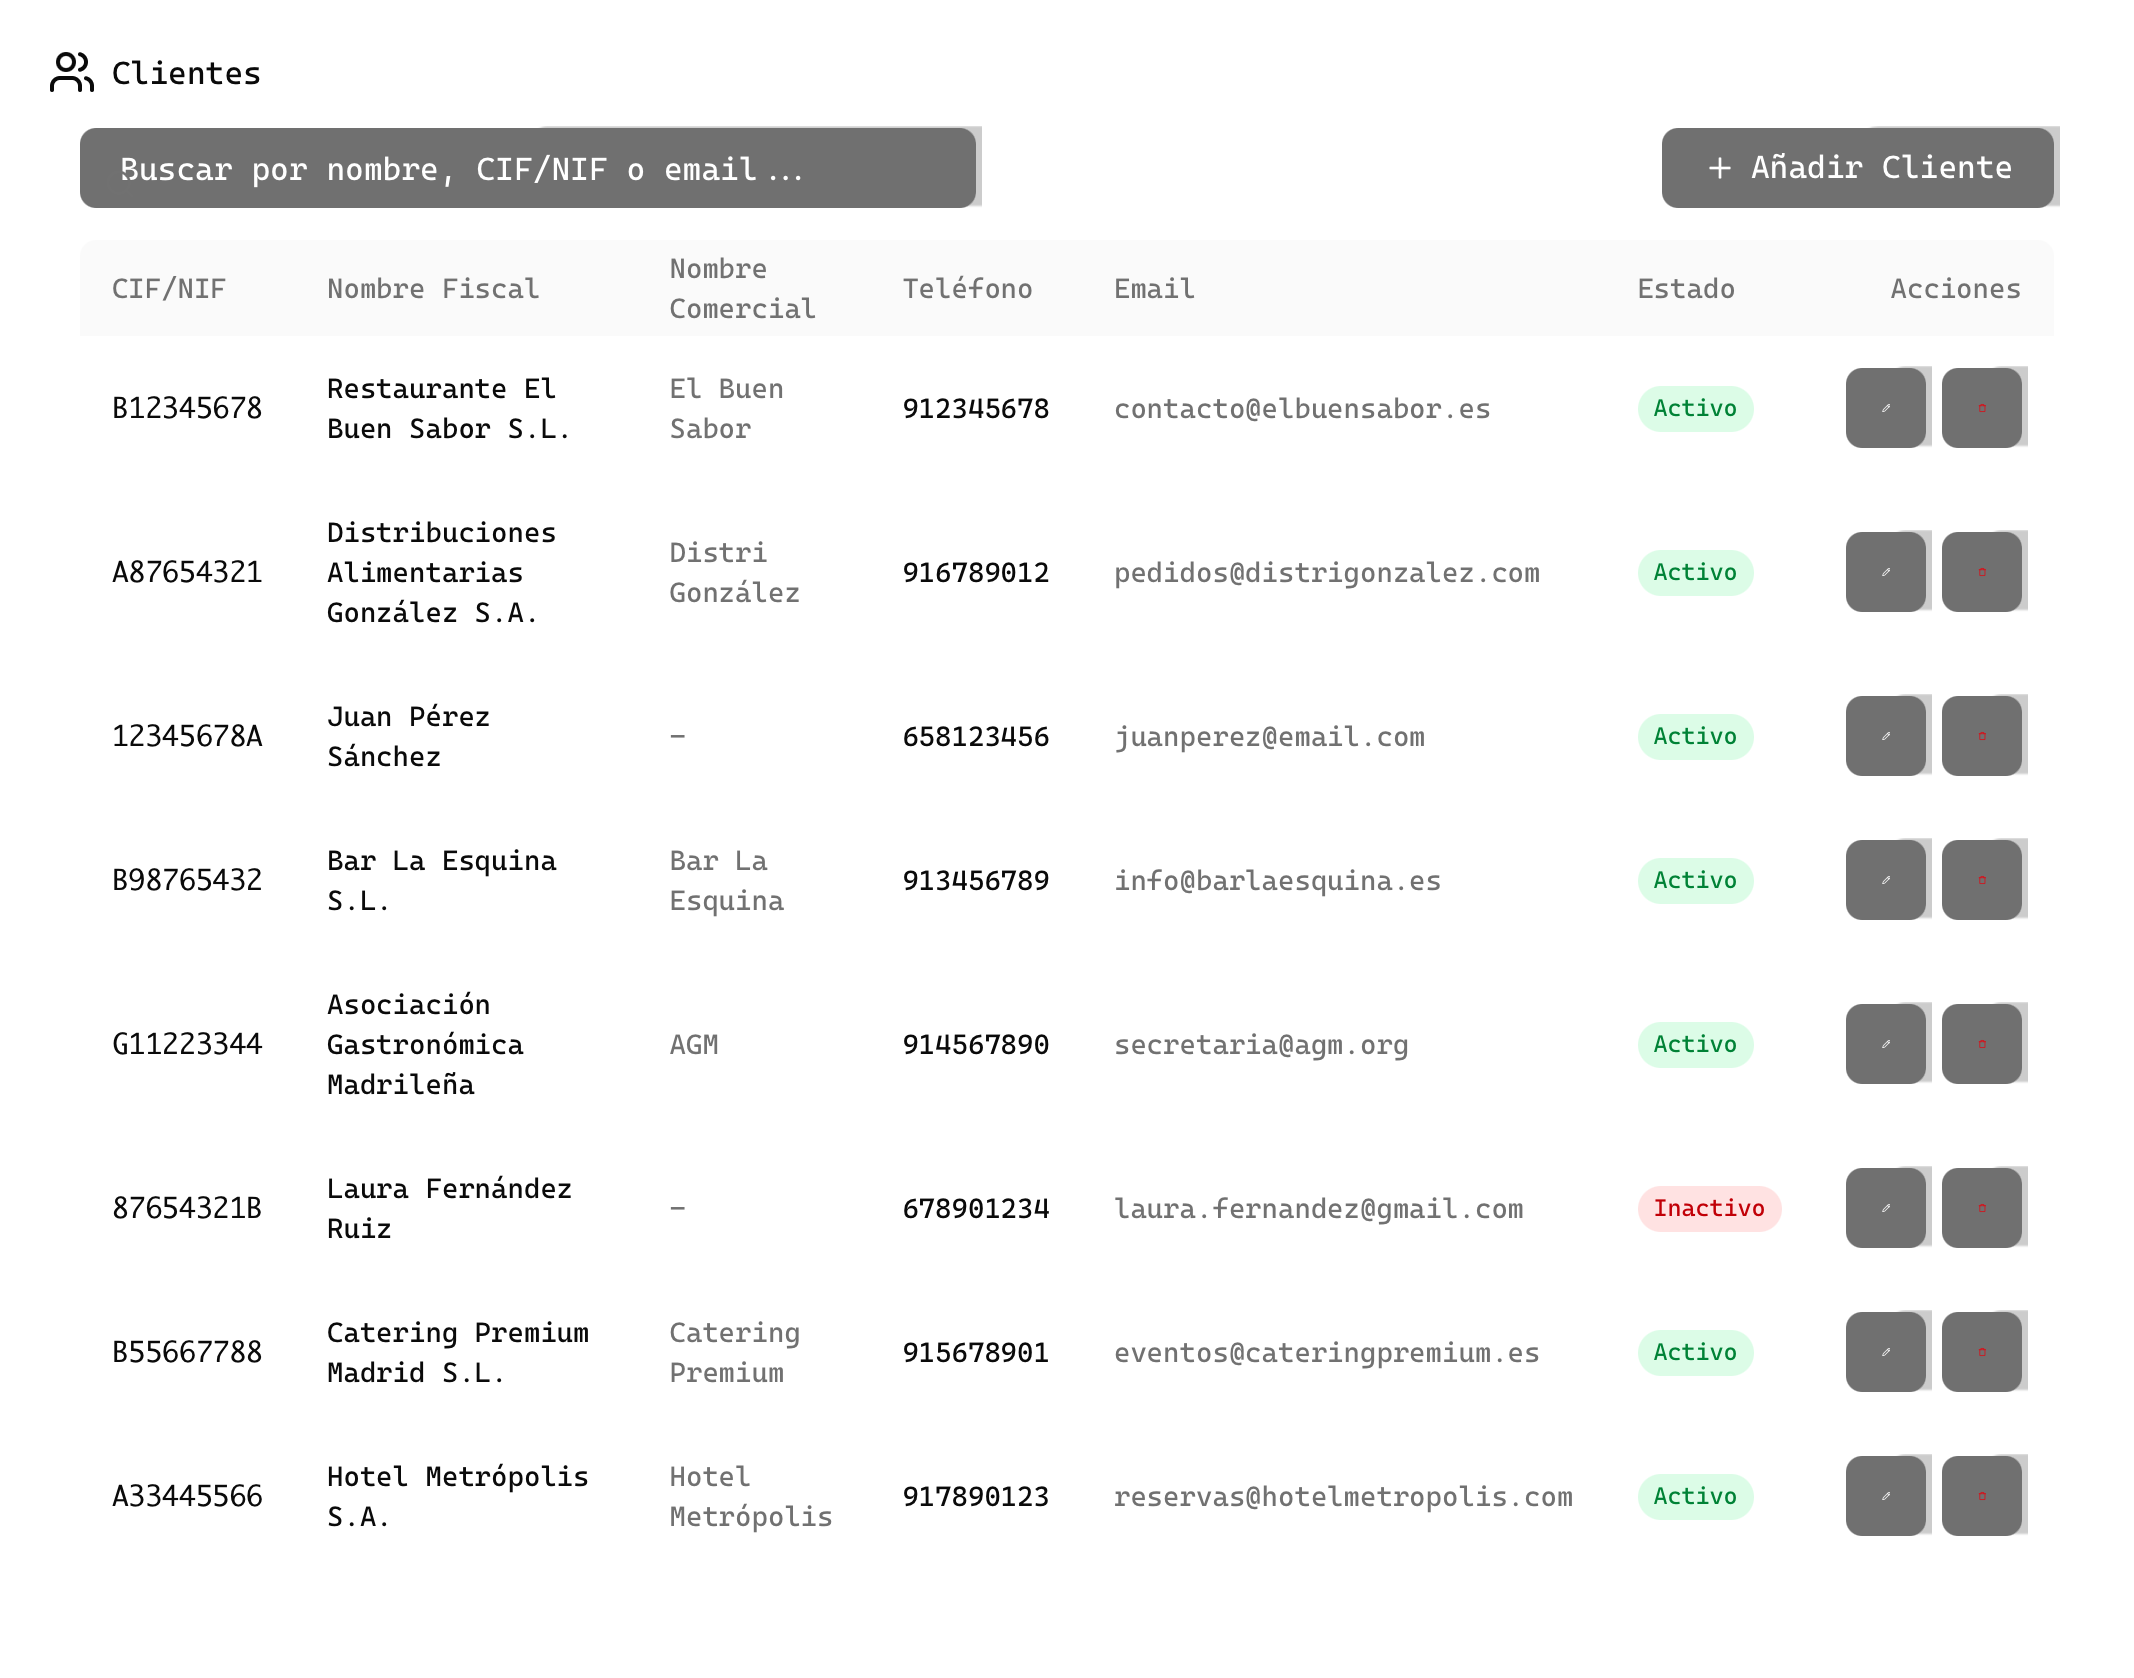2134x1678 pixels.
Task: Edit the Bar La Esquina client
Action: 1885,880
